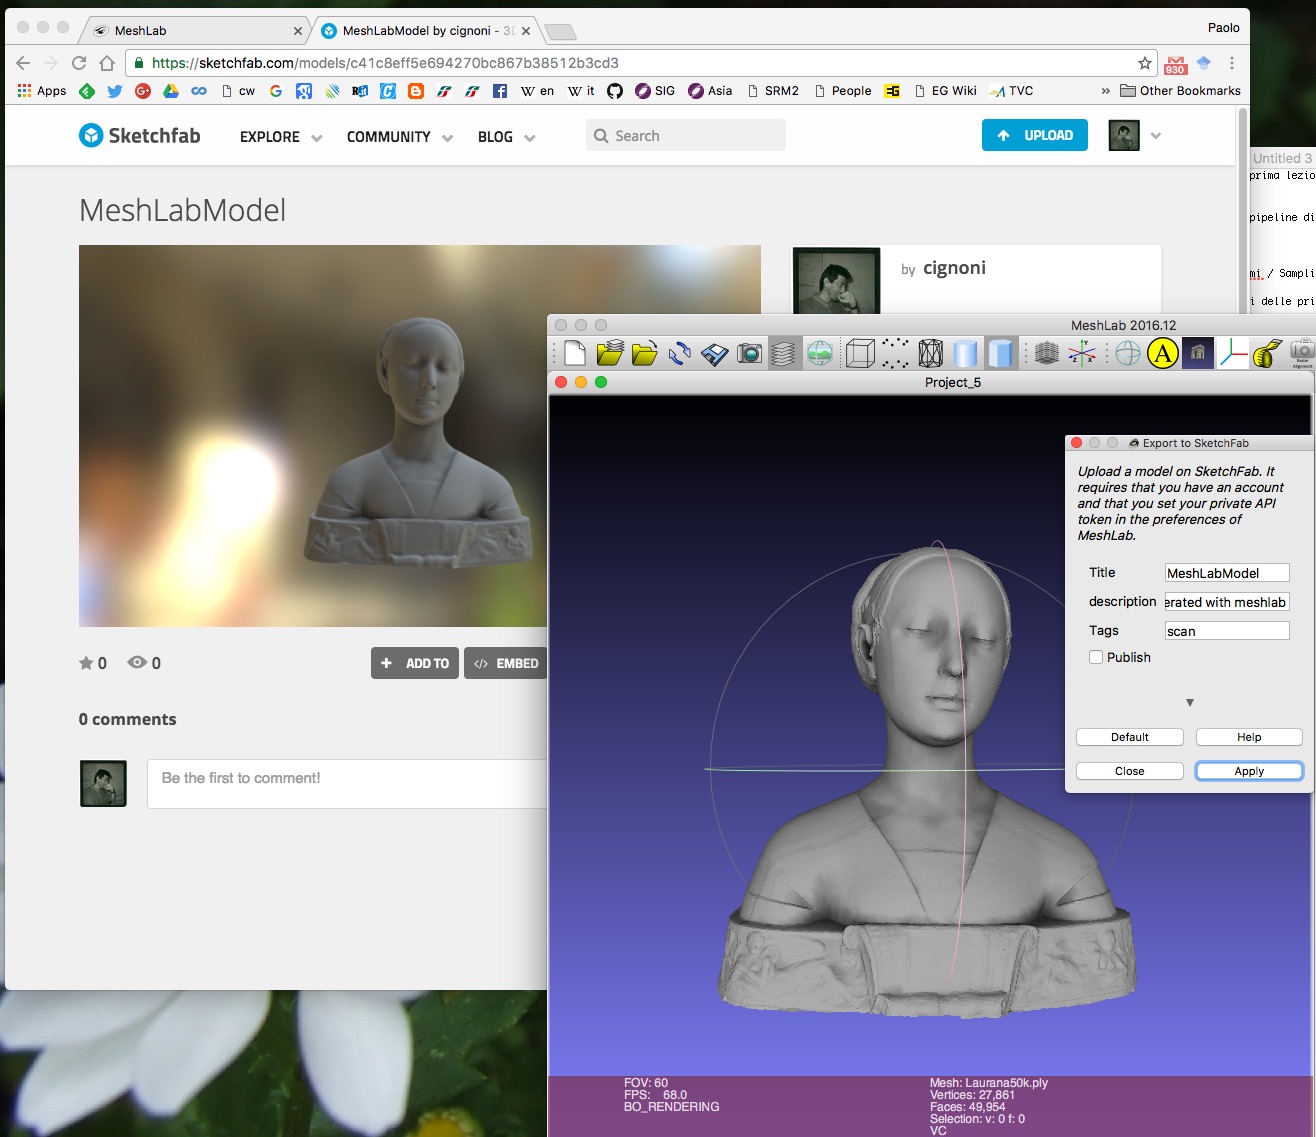Screen dimensions: 1316x1137
Task: Enable wireframe rendering mode
Action: (928, 353)
